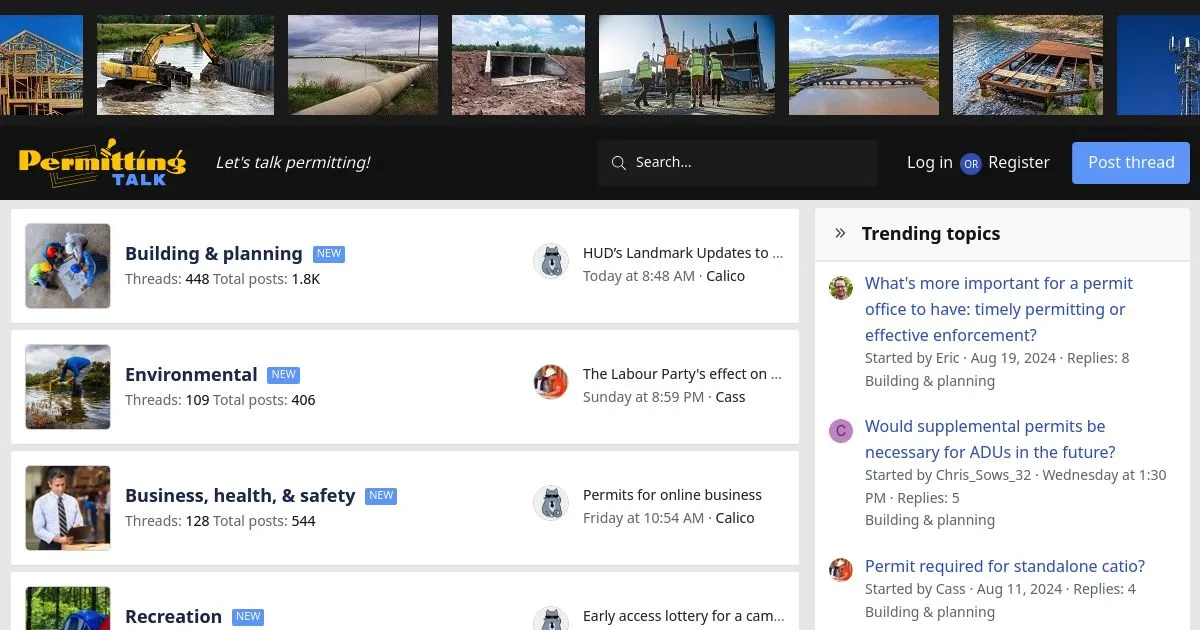Open the timely permitting or enforcement topic
The height and width of the screenshot is (630, 1200).
[x=999, y=309]
